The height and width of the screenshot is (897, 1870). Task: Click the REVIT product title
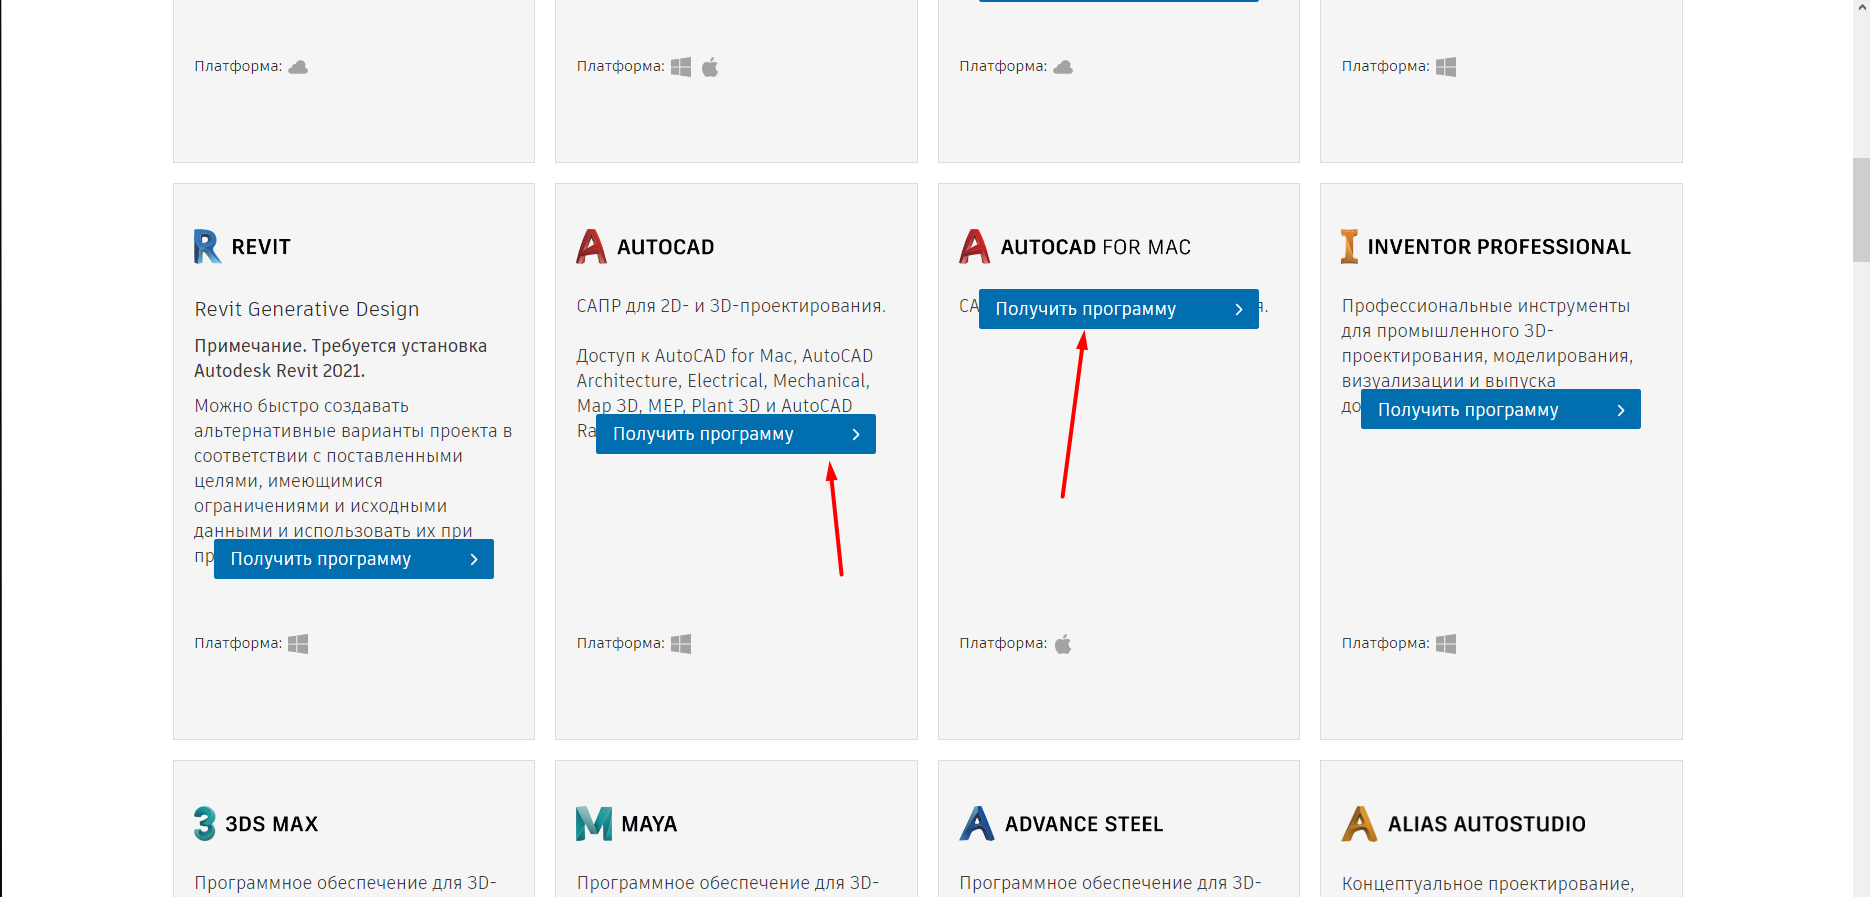[261, 247]
